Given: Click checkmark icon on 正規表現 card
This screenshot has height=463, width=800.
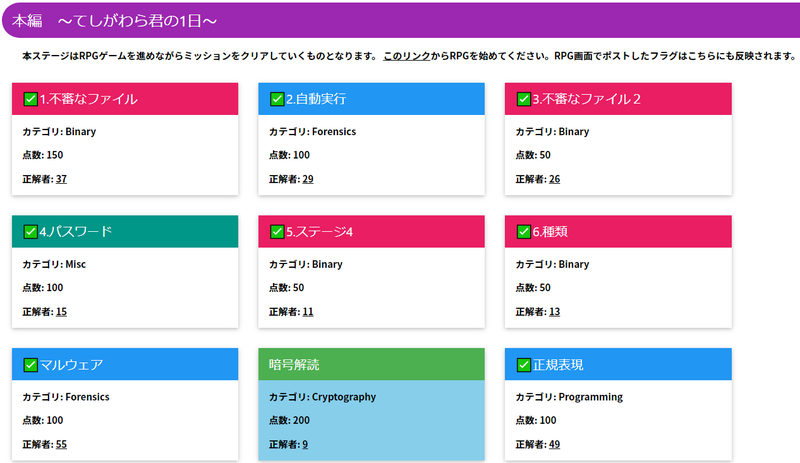Looking at the screenshot, I should [x=524, y=364].
